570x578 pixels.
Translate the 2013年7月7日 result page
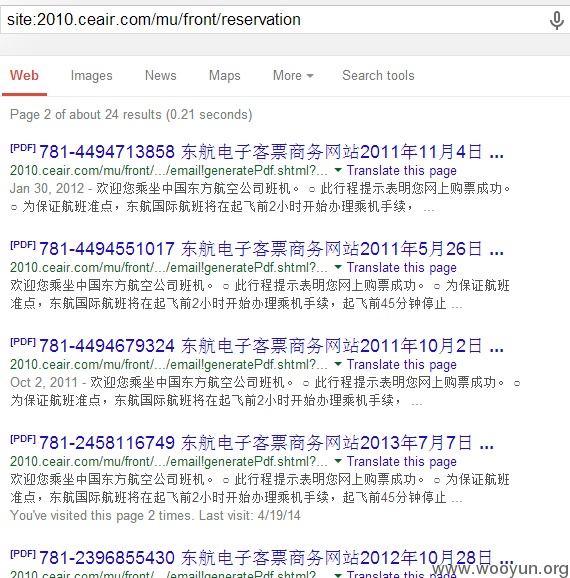coord(402,462)
